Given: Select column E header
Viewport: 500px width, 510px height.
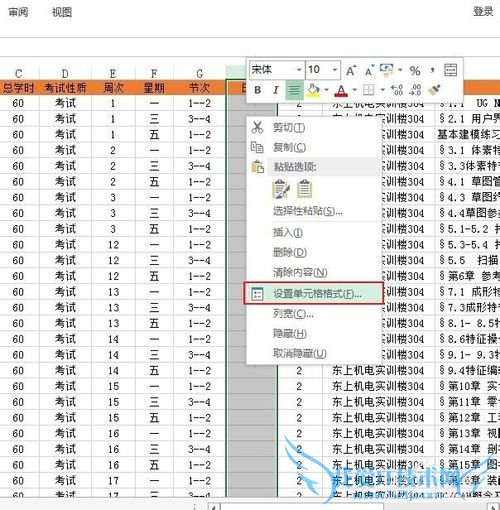Looking at the screenshot, I should (113, 73).
